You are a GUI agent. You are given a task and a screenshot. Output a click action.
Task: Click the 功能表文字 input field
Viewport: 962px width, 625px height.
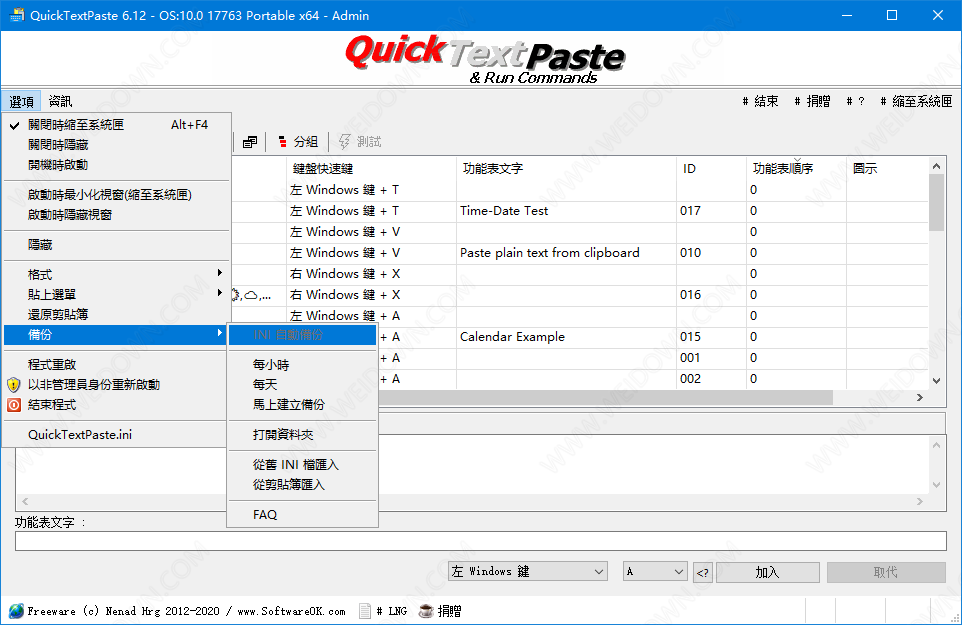click(480, 541)
